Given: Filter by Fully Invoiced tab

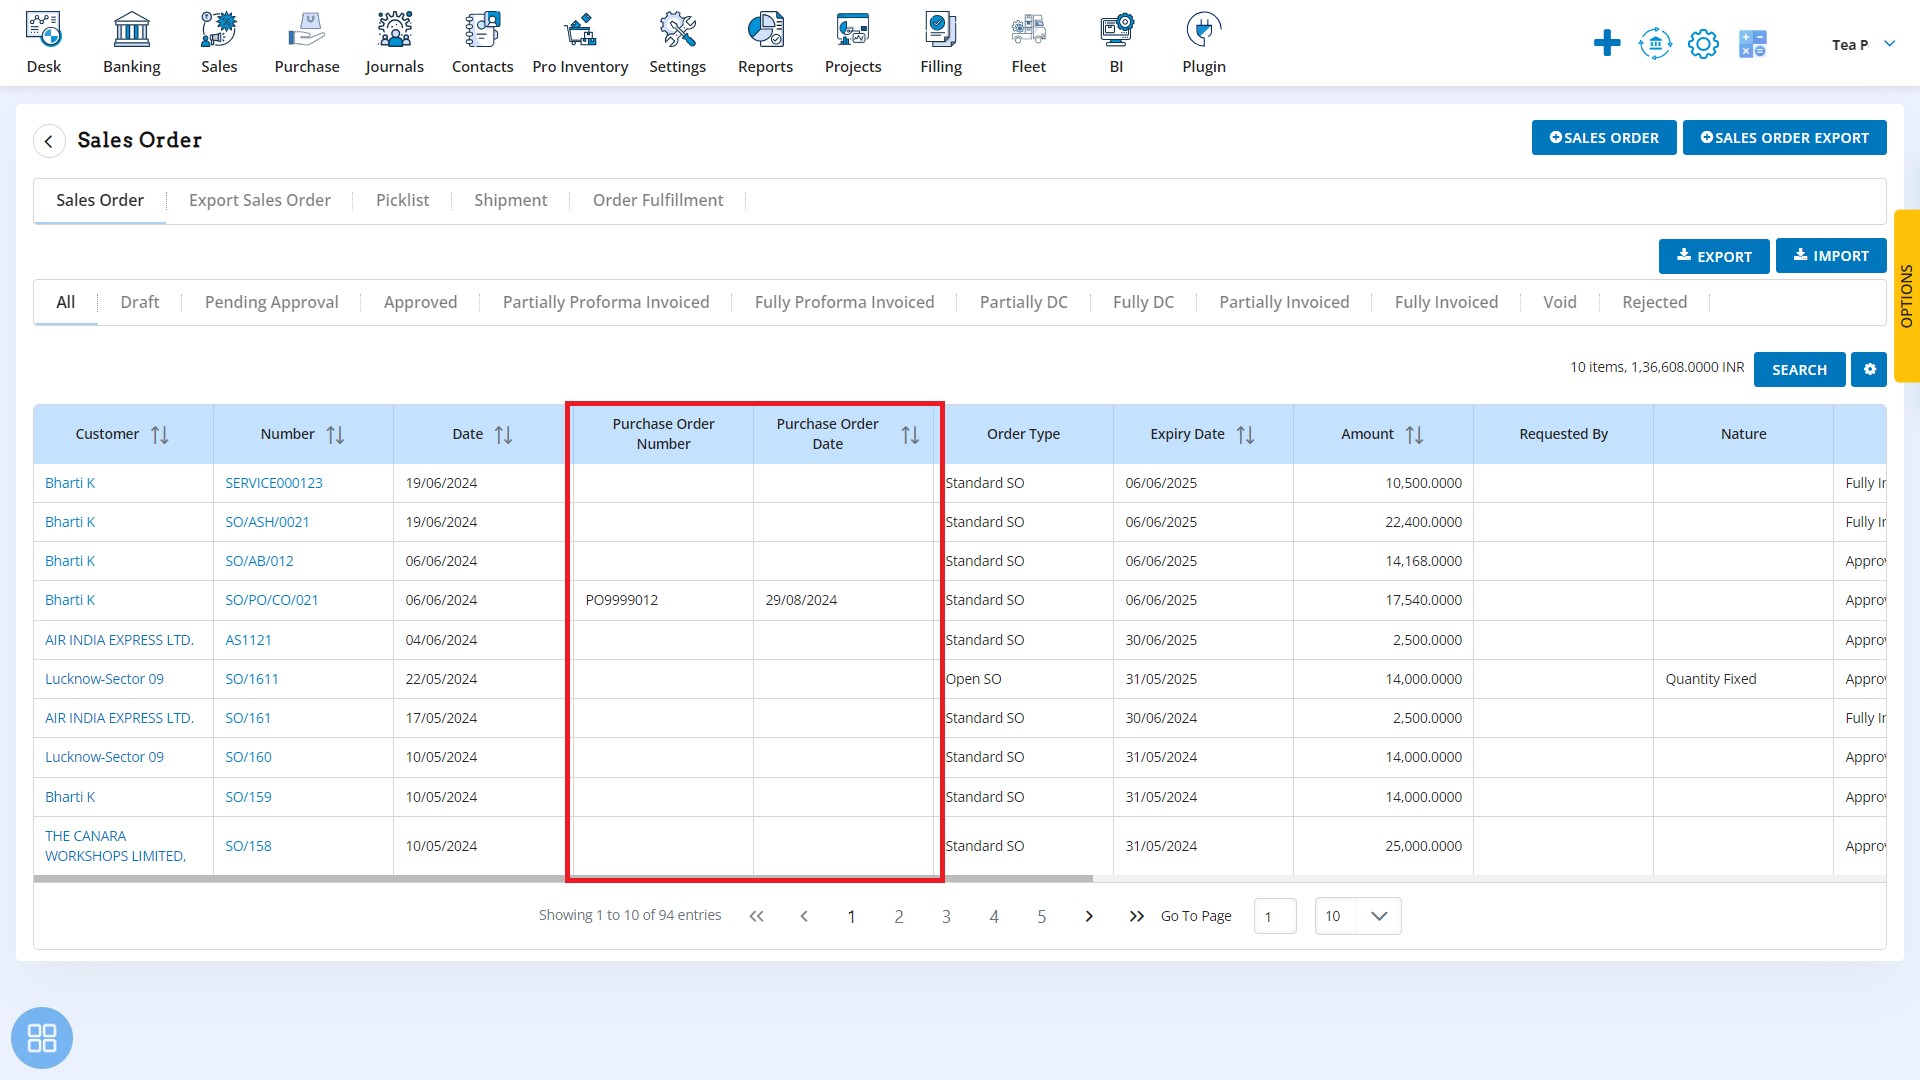Looking at the screenshot, I should click(1446, 302).
